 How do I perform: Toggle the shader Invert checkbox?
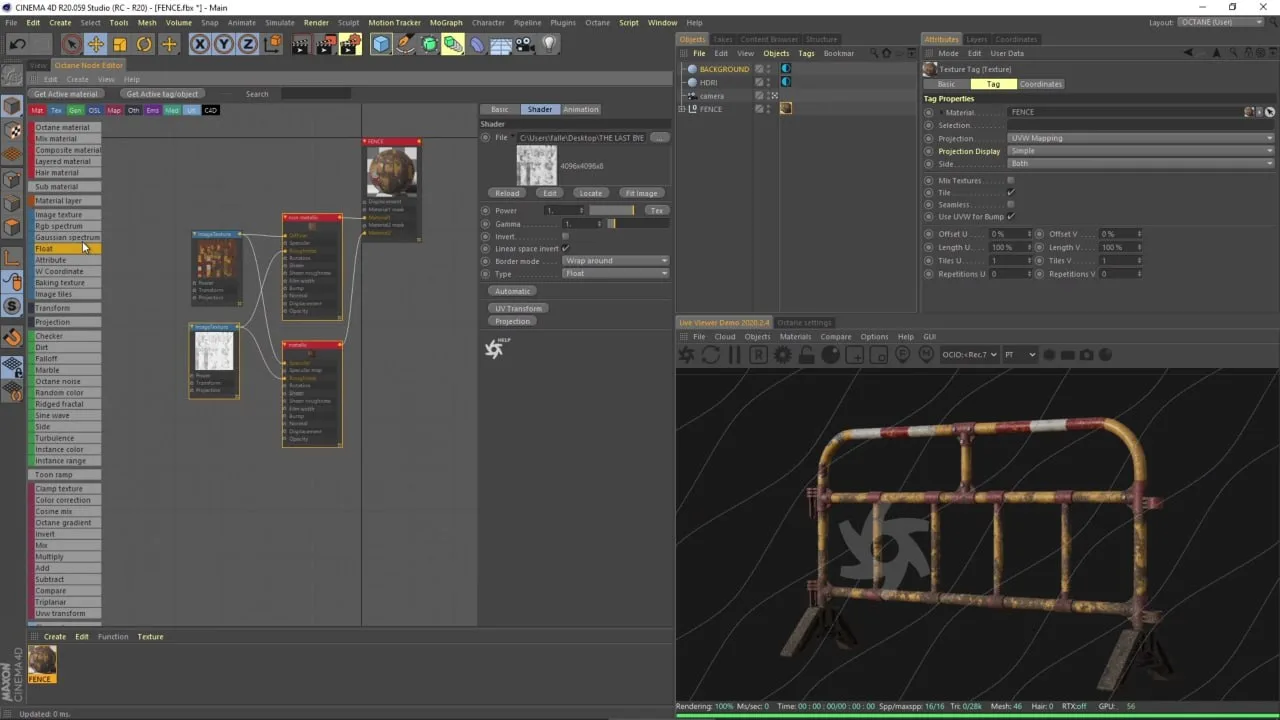pos(565,236)
